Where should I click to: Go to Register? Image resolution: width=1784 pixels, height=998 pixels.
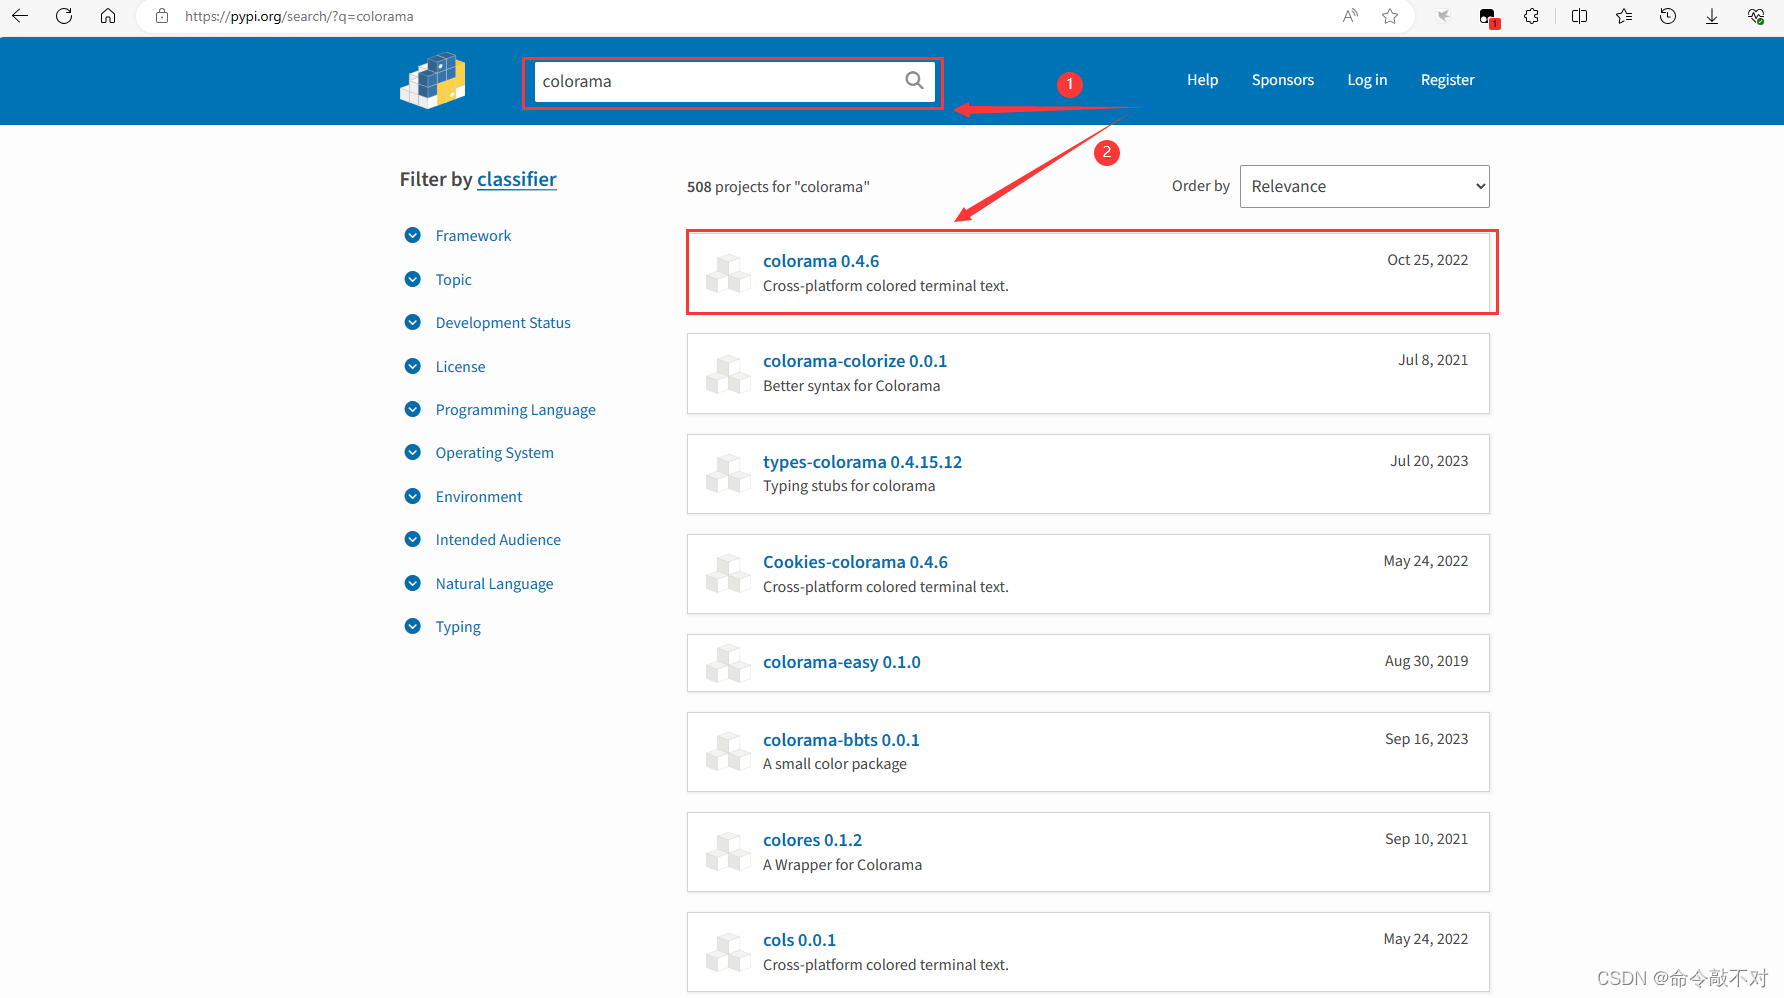(1447, 80)
